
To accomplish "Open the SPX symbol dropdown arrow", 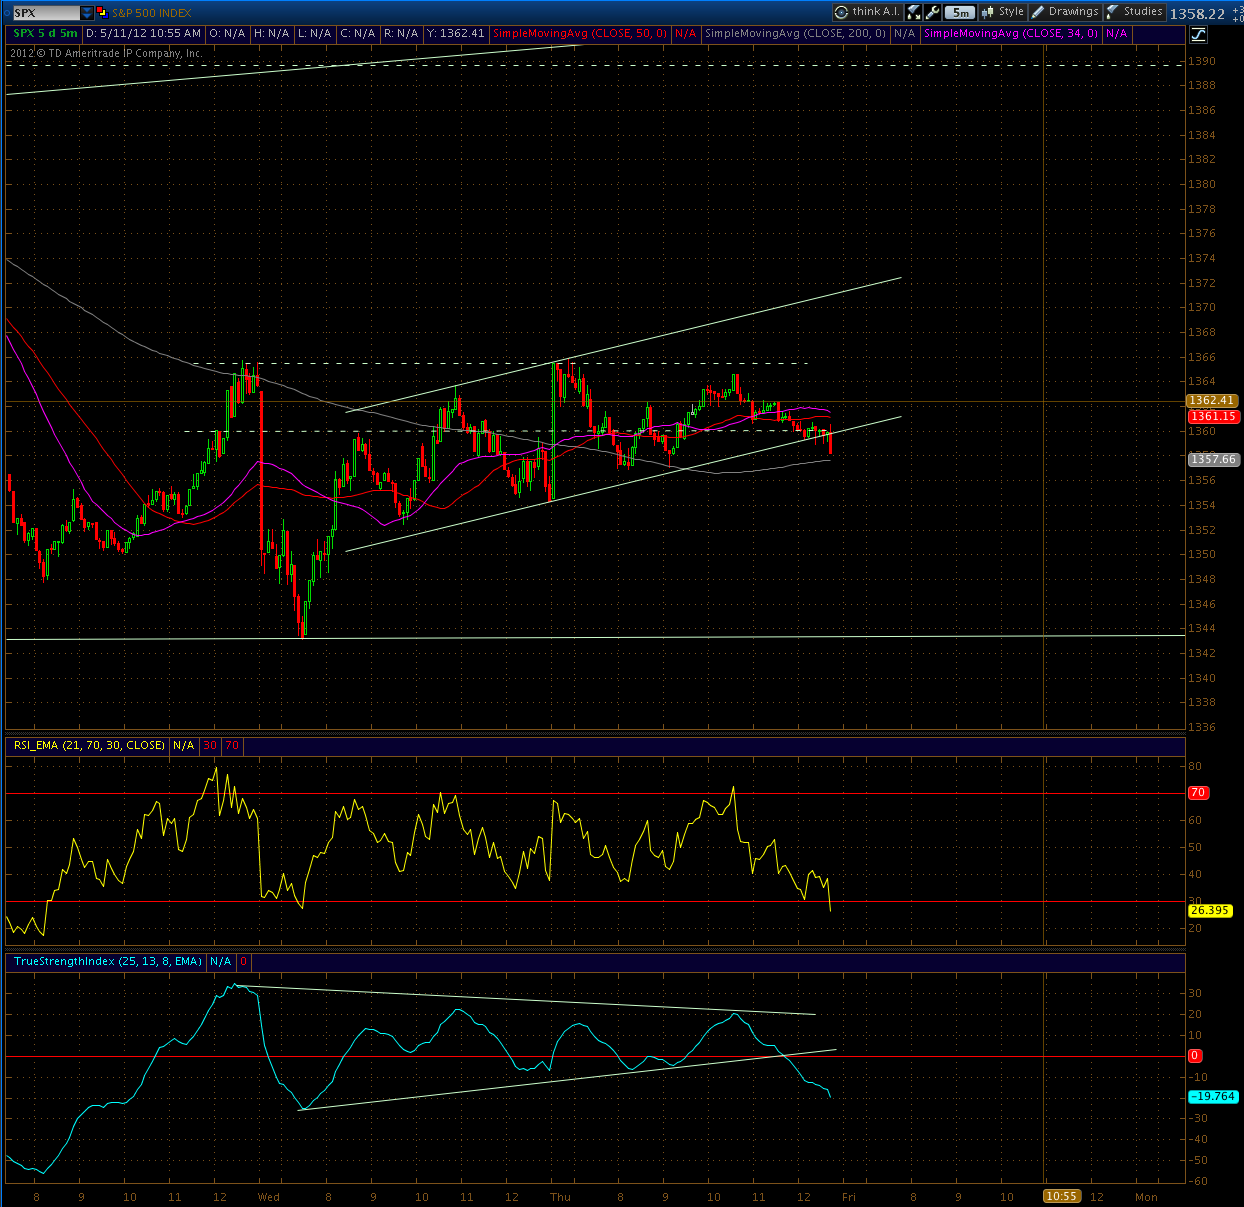I will 87,13.
